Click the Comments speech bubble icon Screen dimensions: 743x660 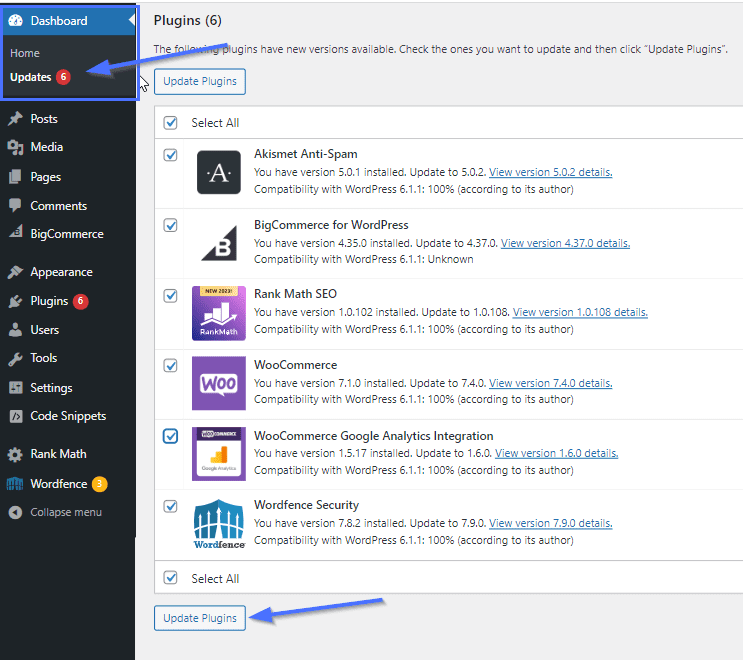click(x=15, y=206)
